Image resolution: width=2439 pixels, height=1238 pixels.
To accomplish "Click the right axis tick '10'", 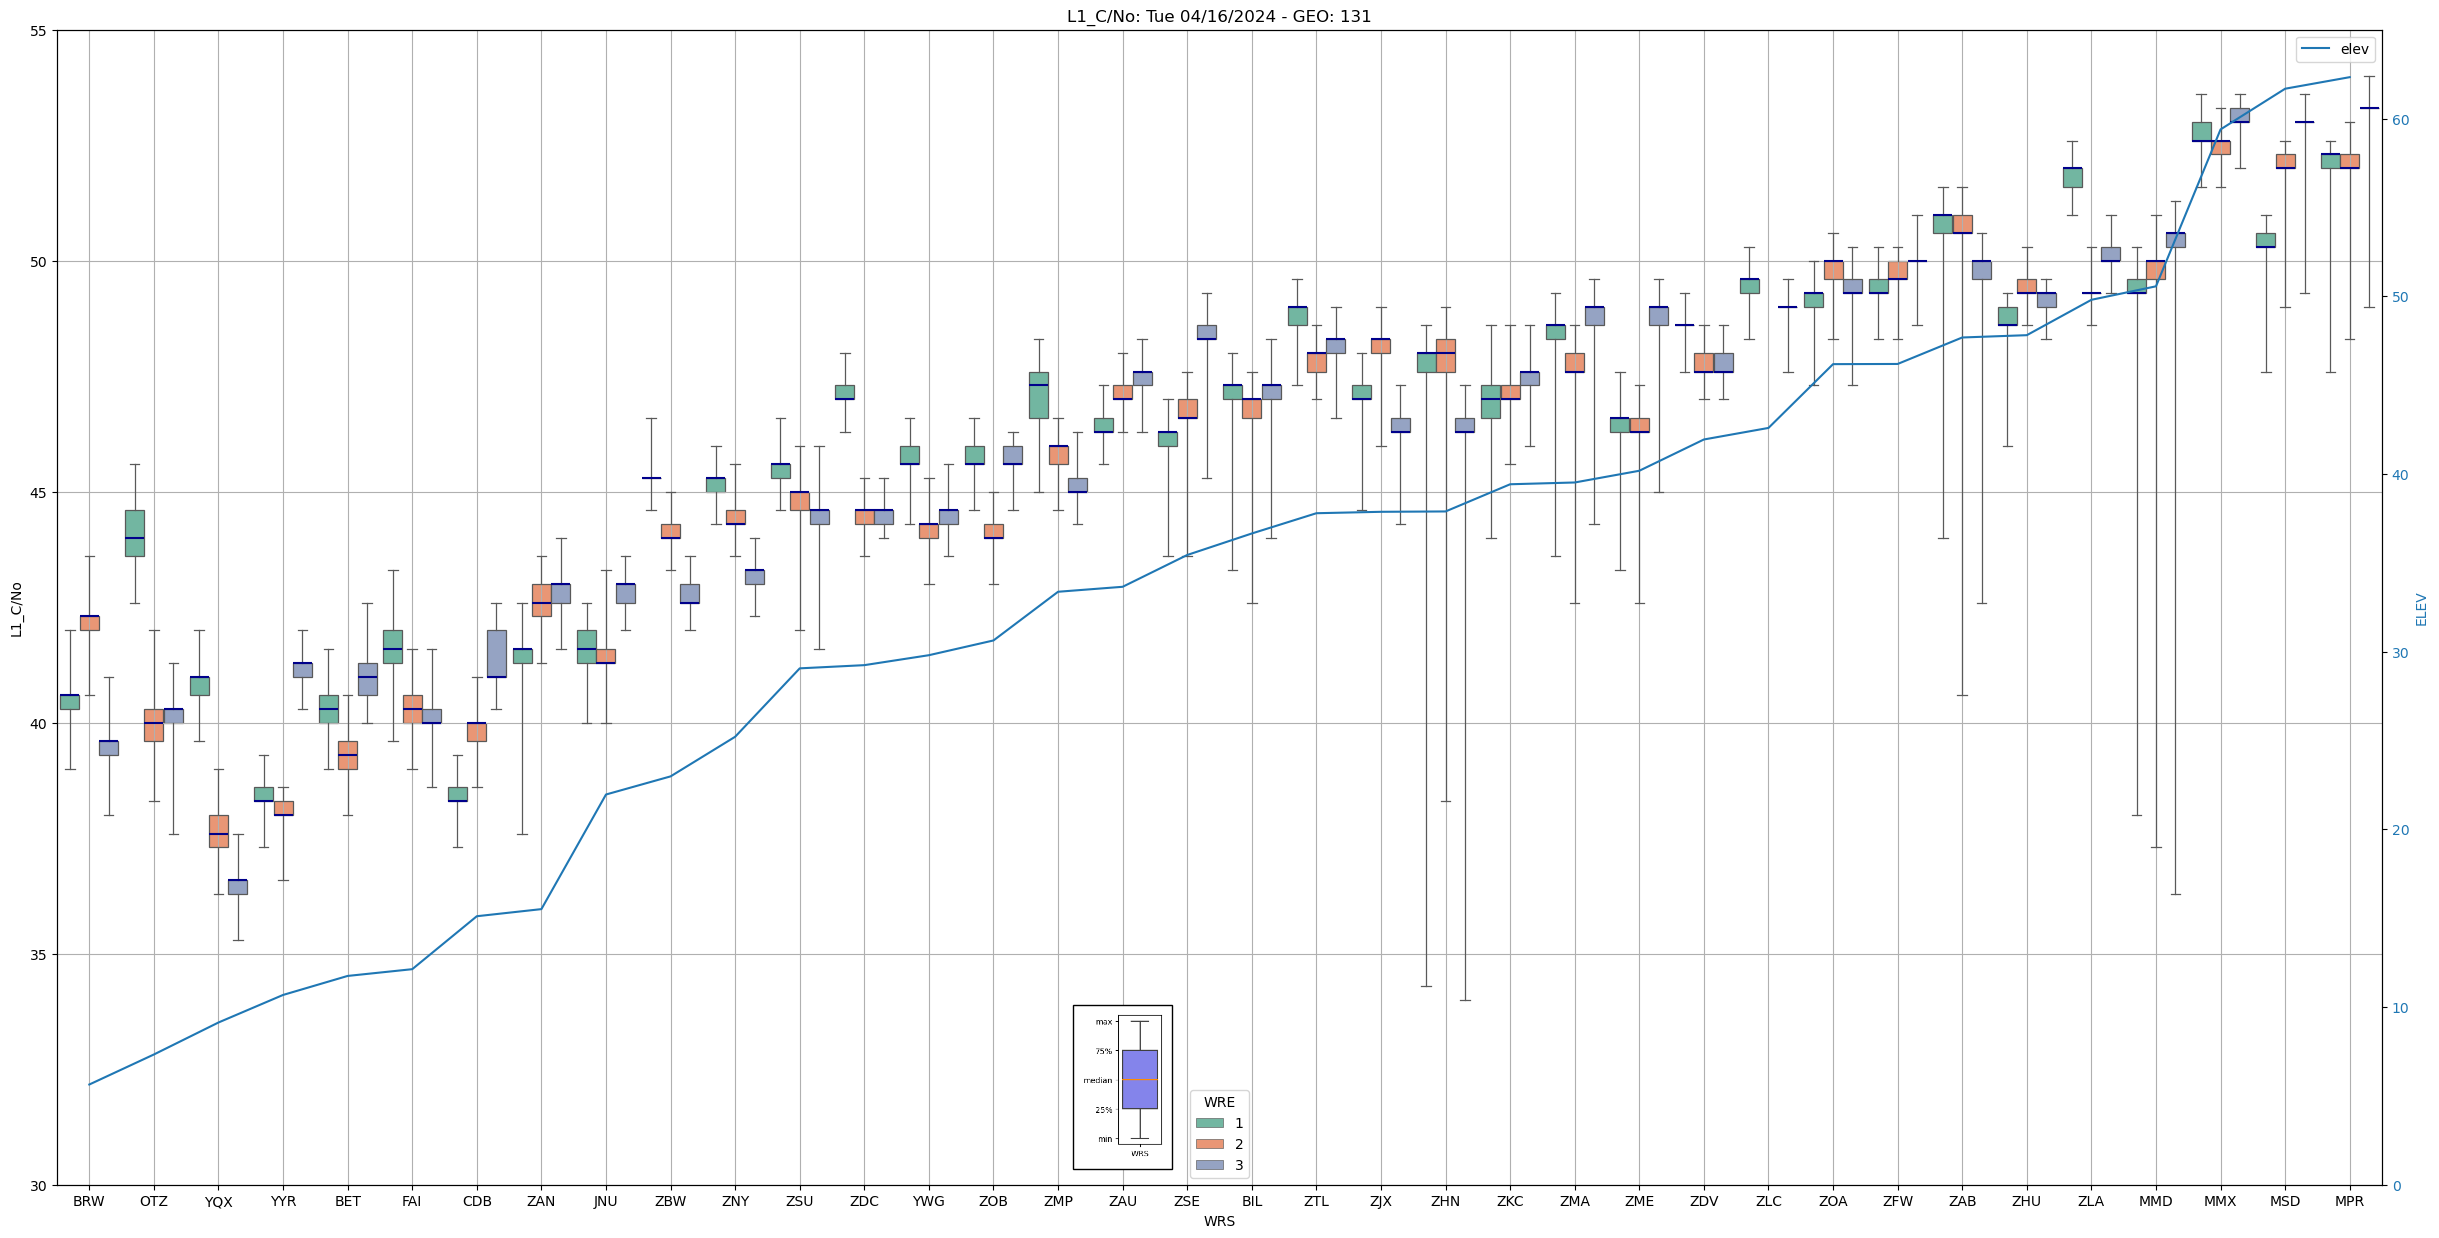I will pos(2400,1008).
